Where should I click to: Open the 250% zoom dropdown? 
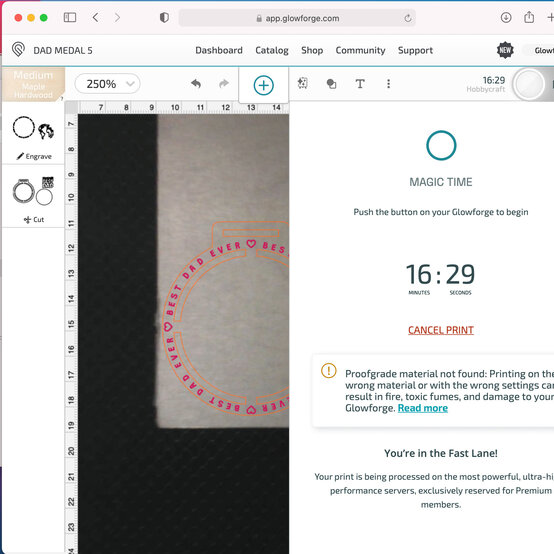coord(107,84)
